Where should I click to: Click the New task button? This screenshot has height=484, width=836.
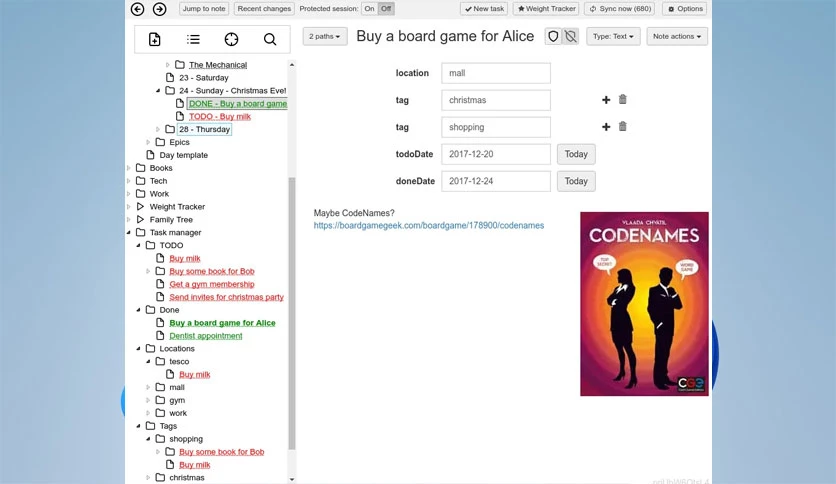coord(484,9)
